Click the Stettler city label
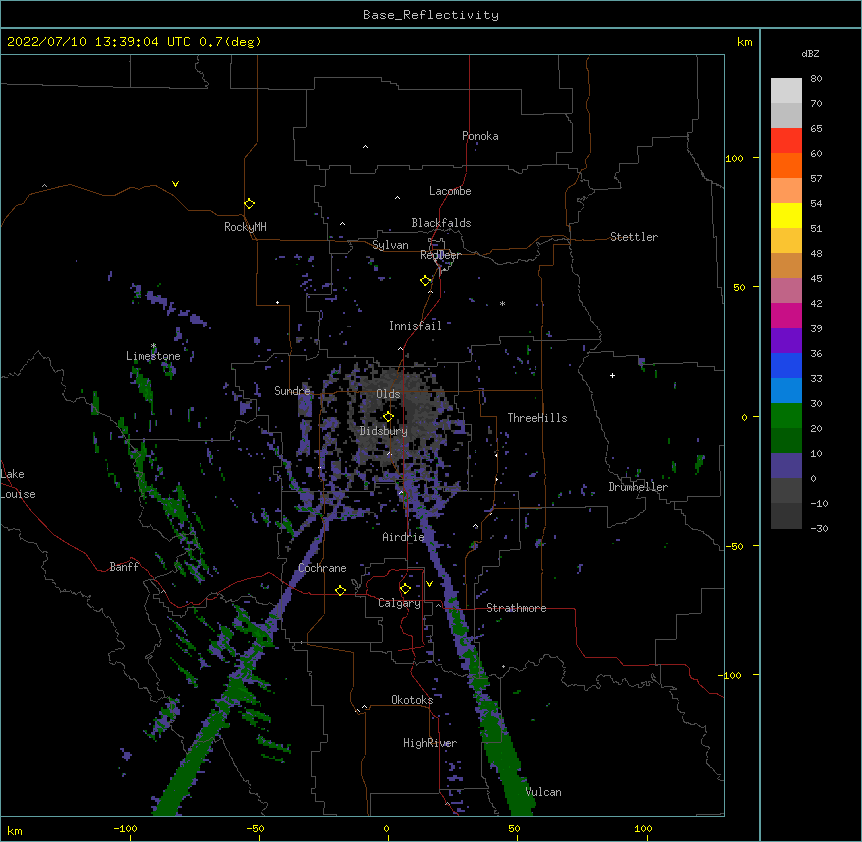This screenshot has height=842, width=862. tap(634, 237)
